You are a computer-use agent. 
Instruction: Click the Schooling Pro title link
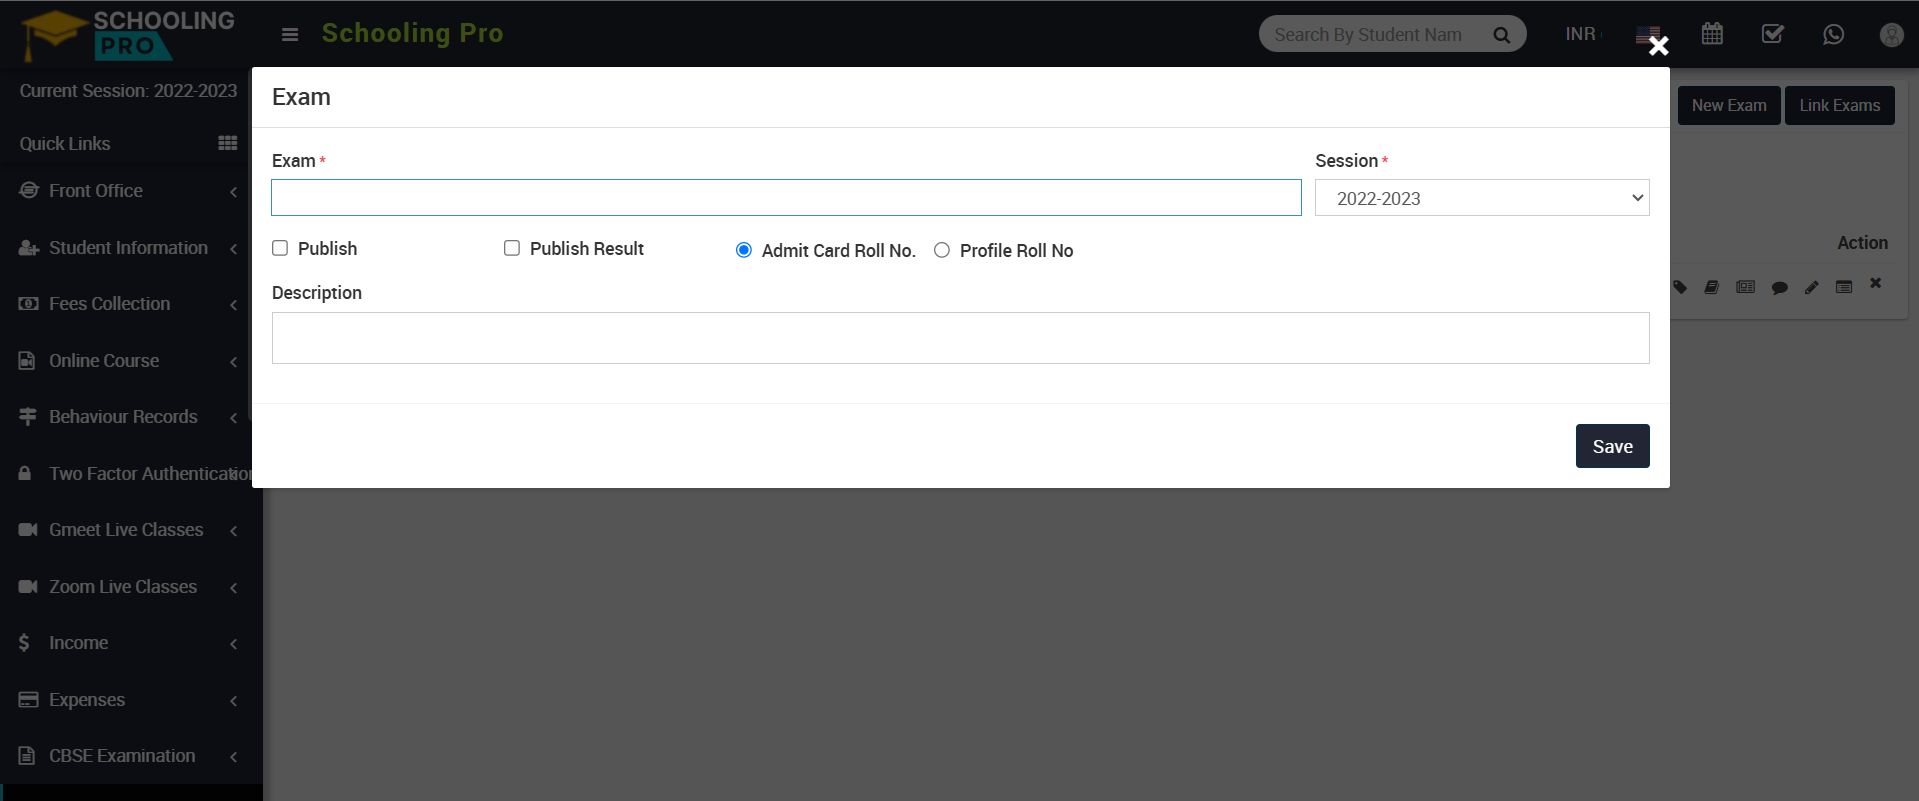tap(412, 33)
